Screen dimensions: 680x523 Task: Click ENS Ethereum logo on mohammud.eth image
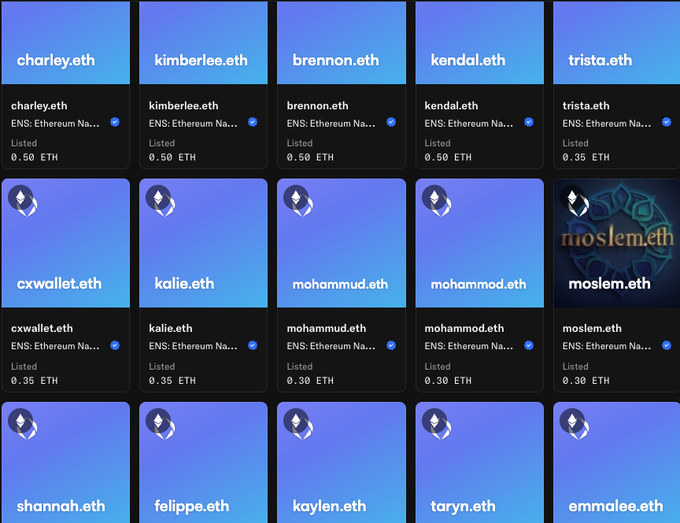click(298, 201)
